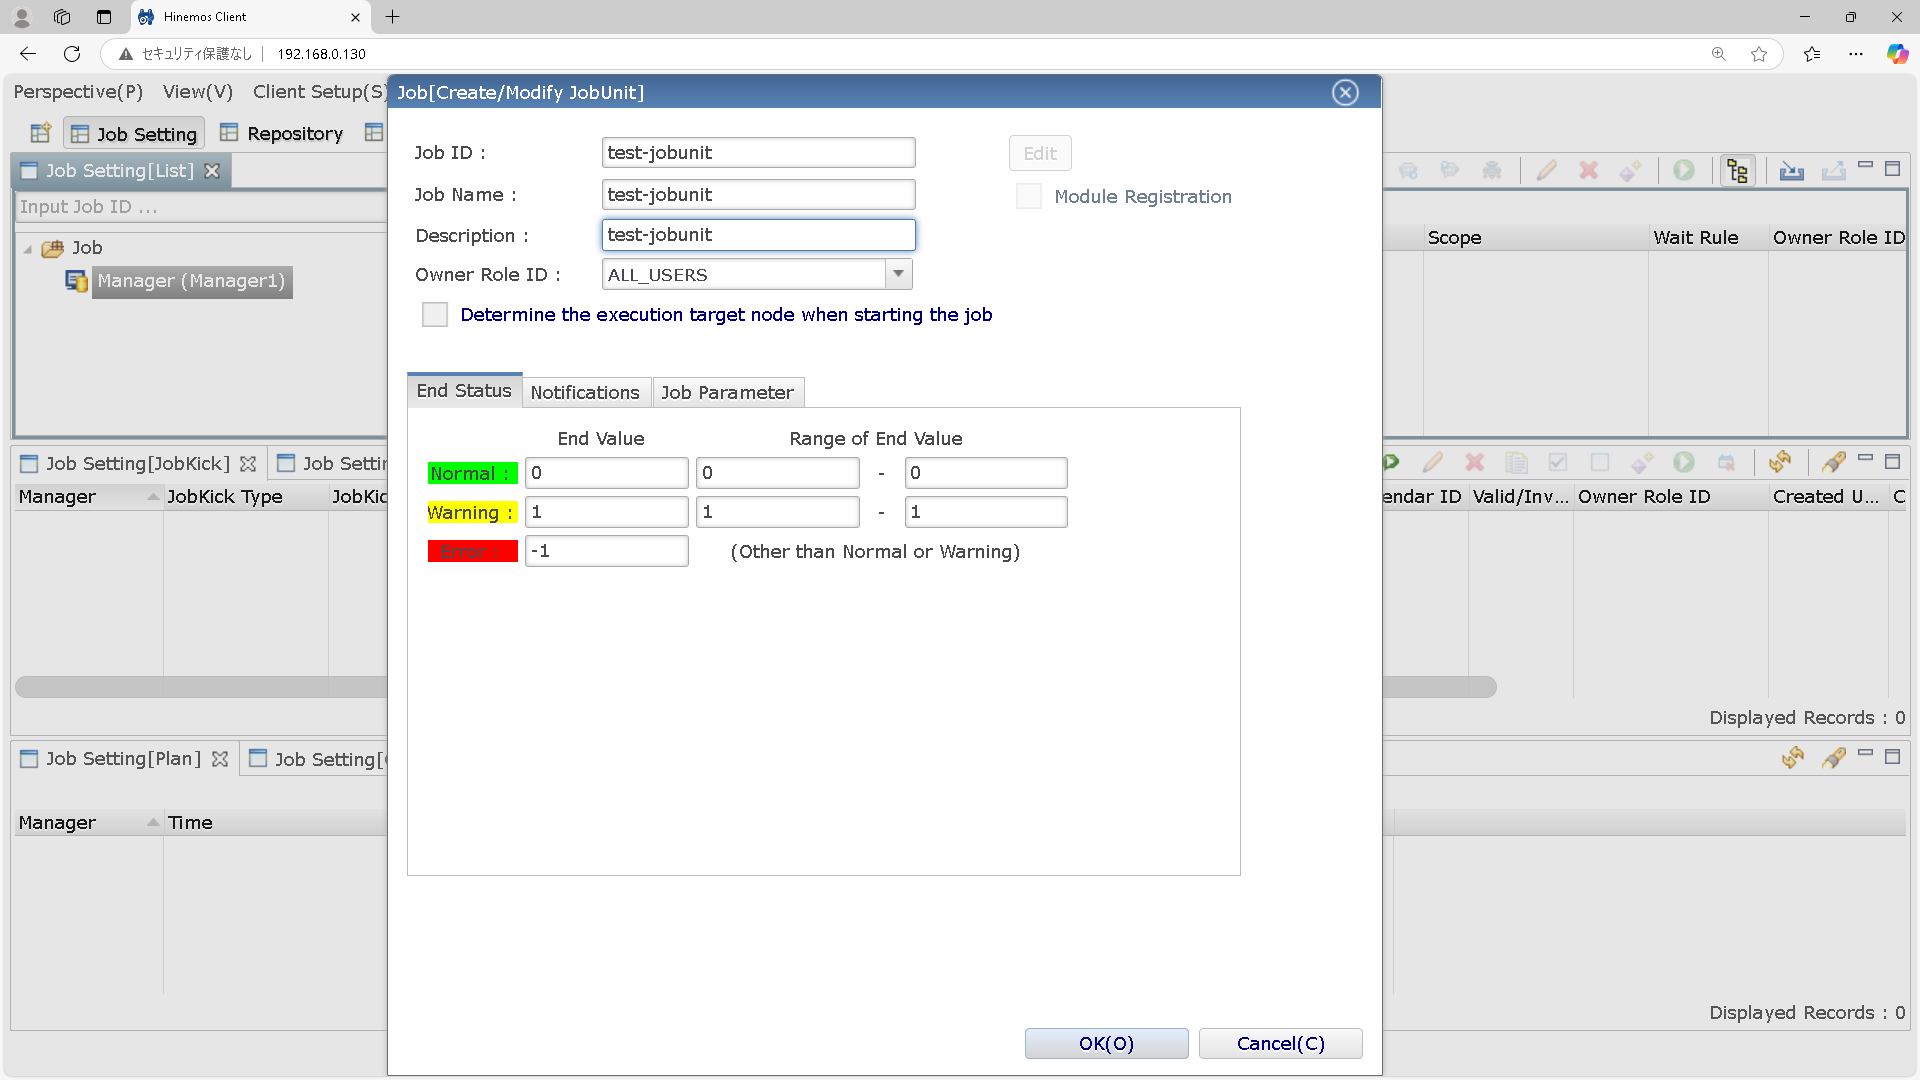Click the import job icon in toolbar
The height and width of the screenshot is (1080, 1920).
coord(1791,171)
